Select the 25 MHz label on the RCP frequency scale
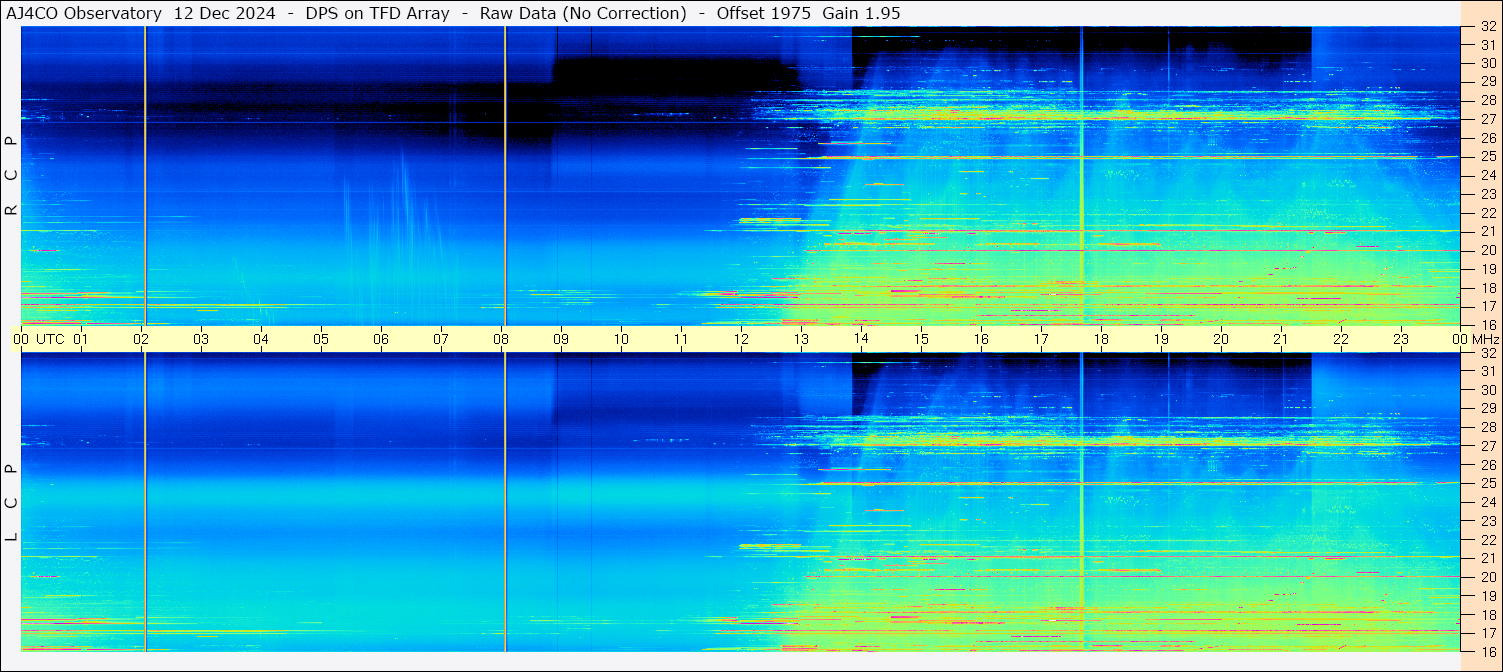This screenshot has width=1503, height=672. coord(1488,156)
